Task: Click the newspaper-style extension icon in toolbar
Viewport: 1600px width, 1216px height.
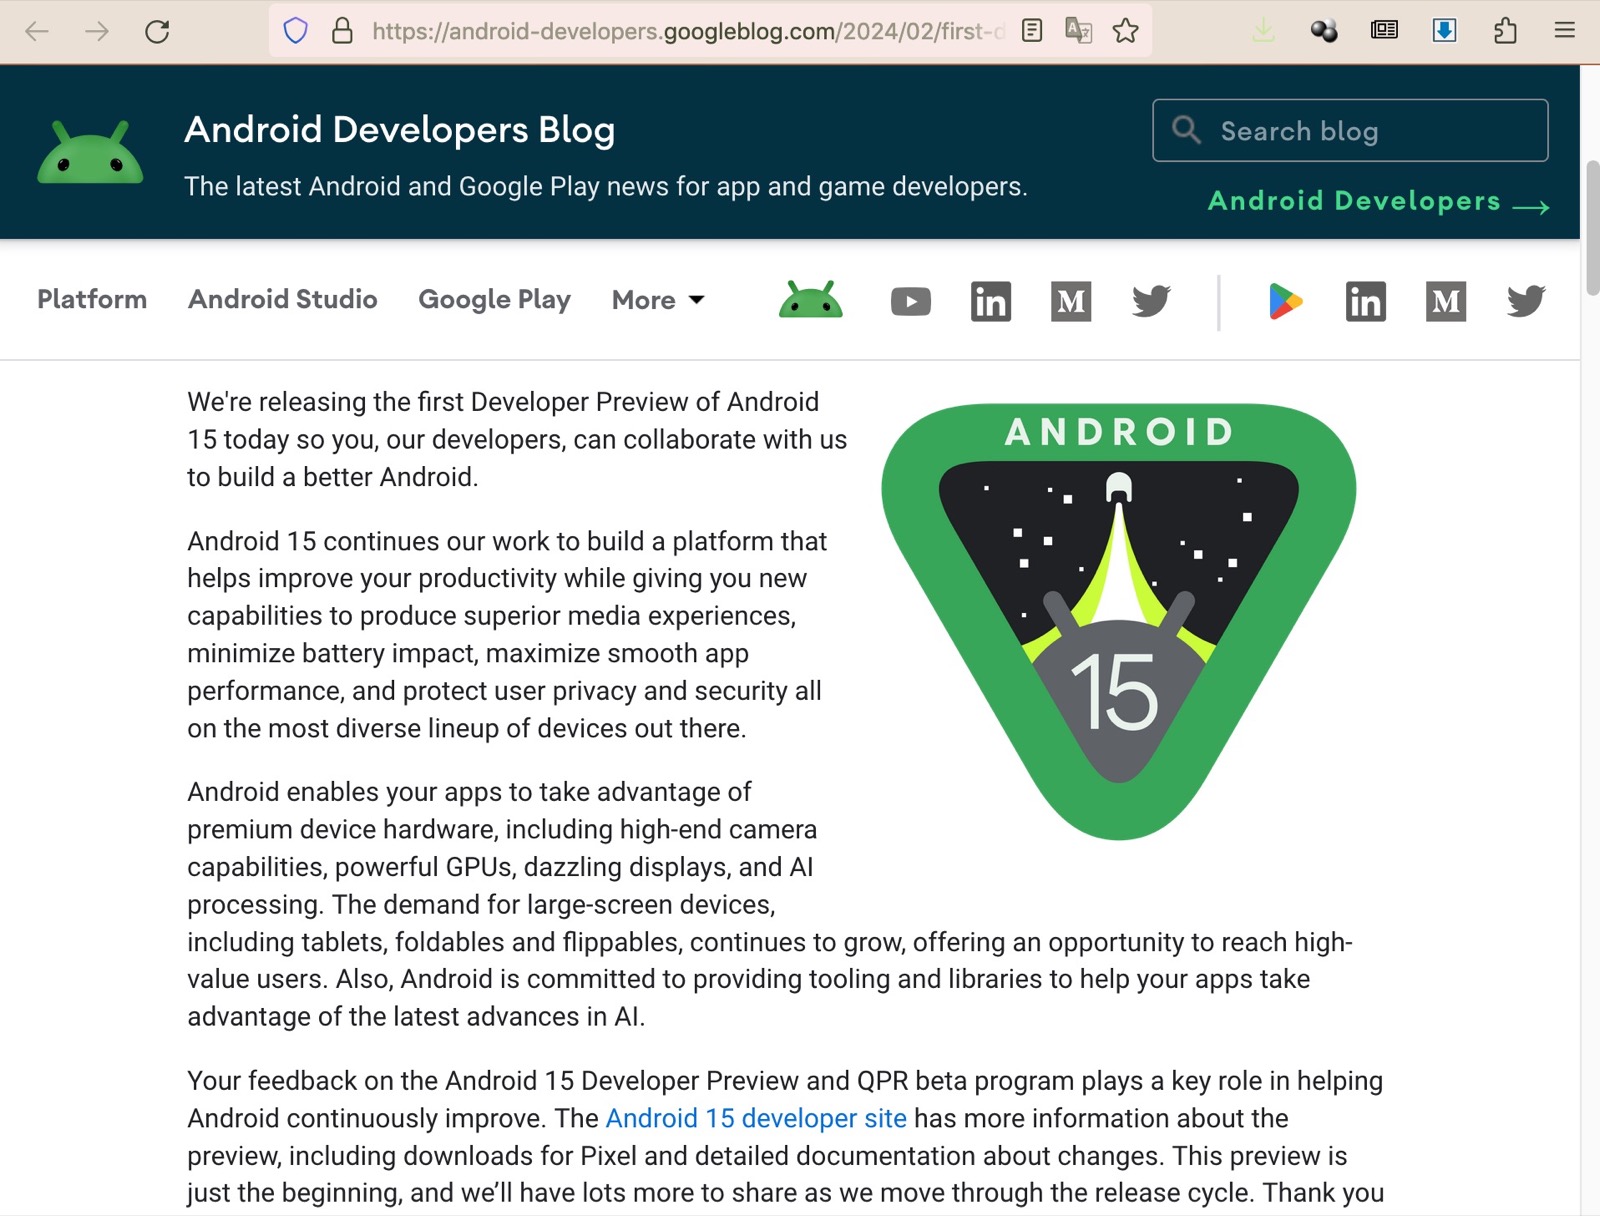Action: 1385,31
